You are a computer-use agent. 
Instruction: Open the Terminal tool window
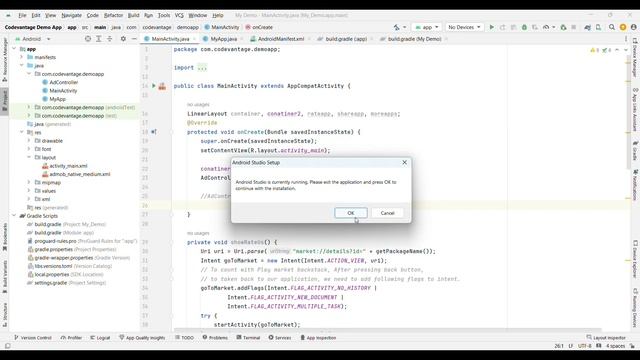click(x=248, y=338)
